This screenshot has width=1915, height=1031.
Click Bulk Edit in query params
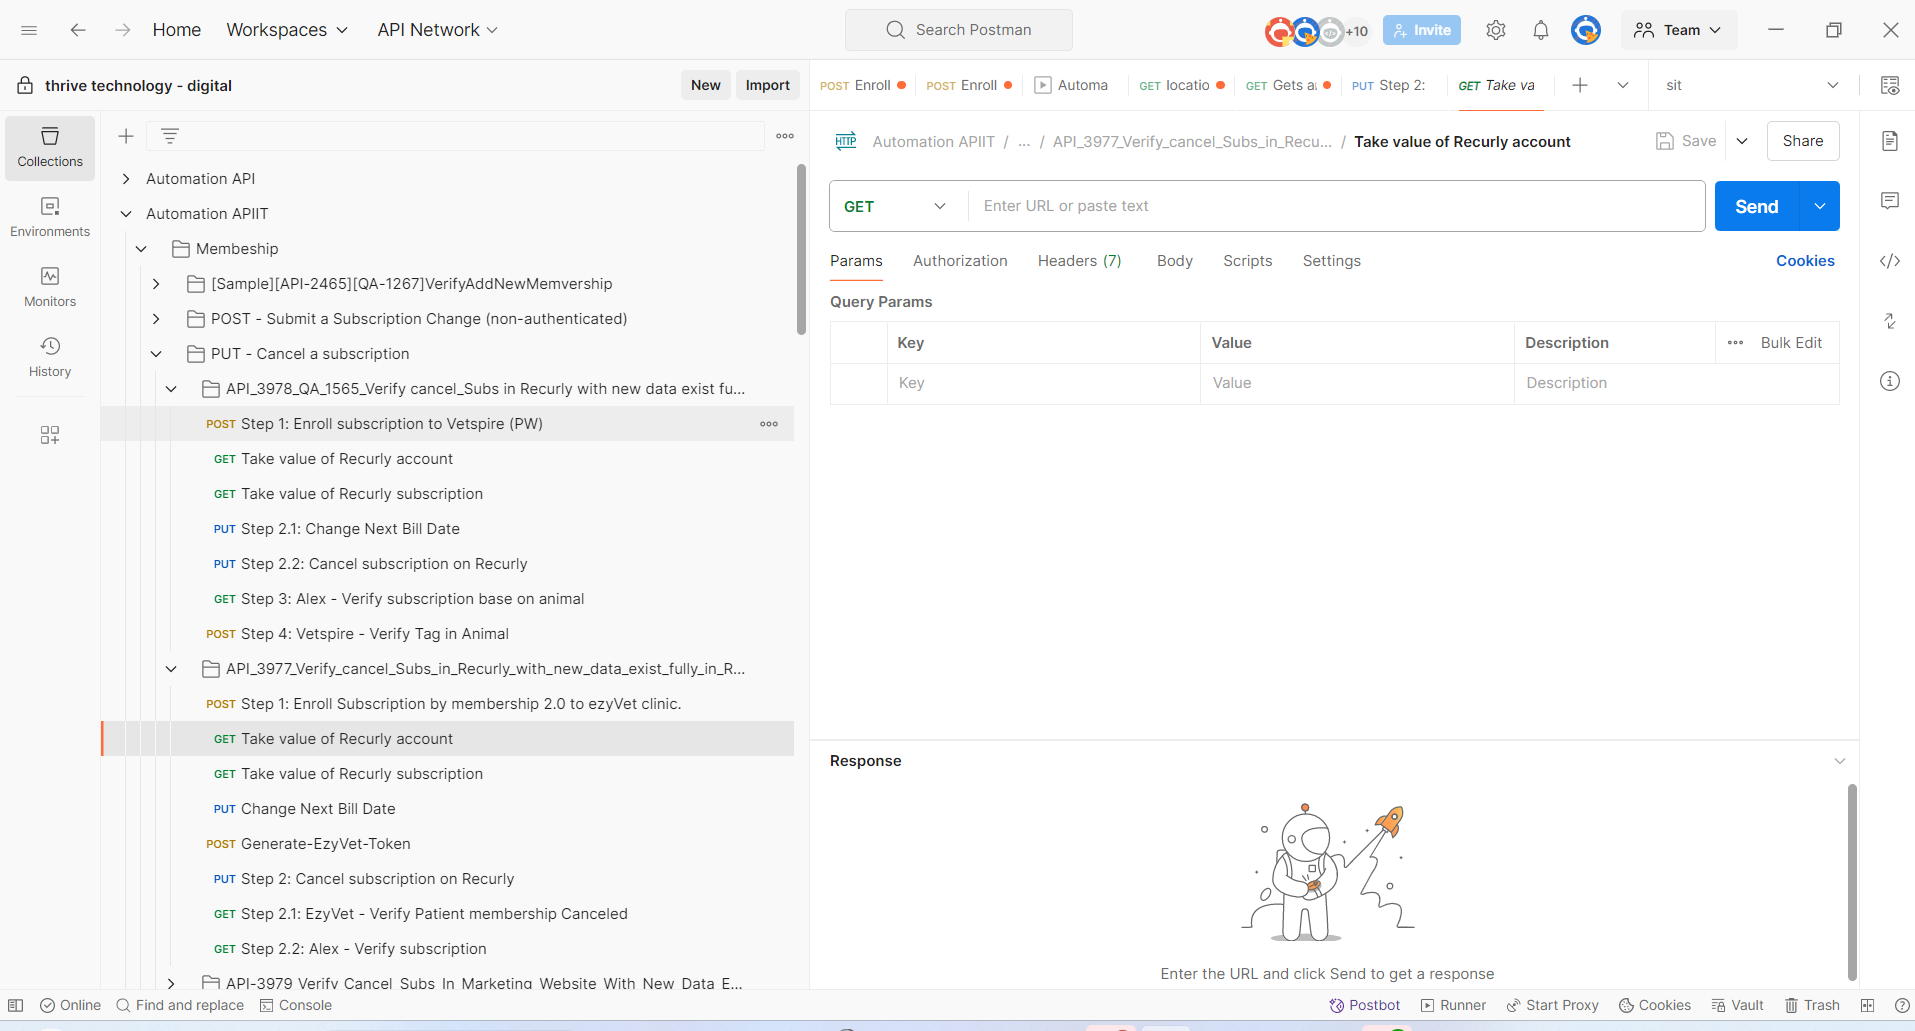[x=1791, y=343]
